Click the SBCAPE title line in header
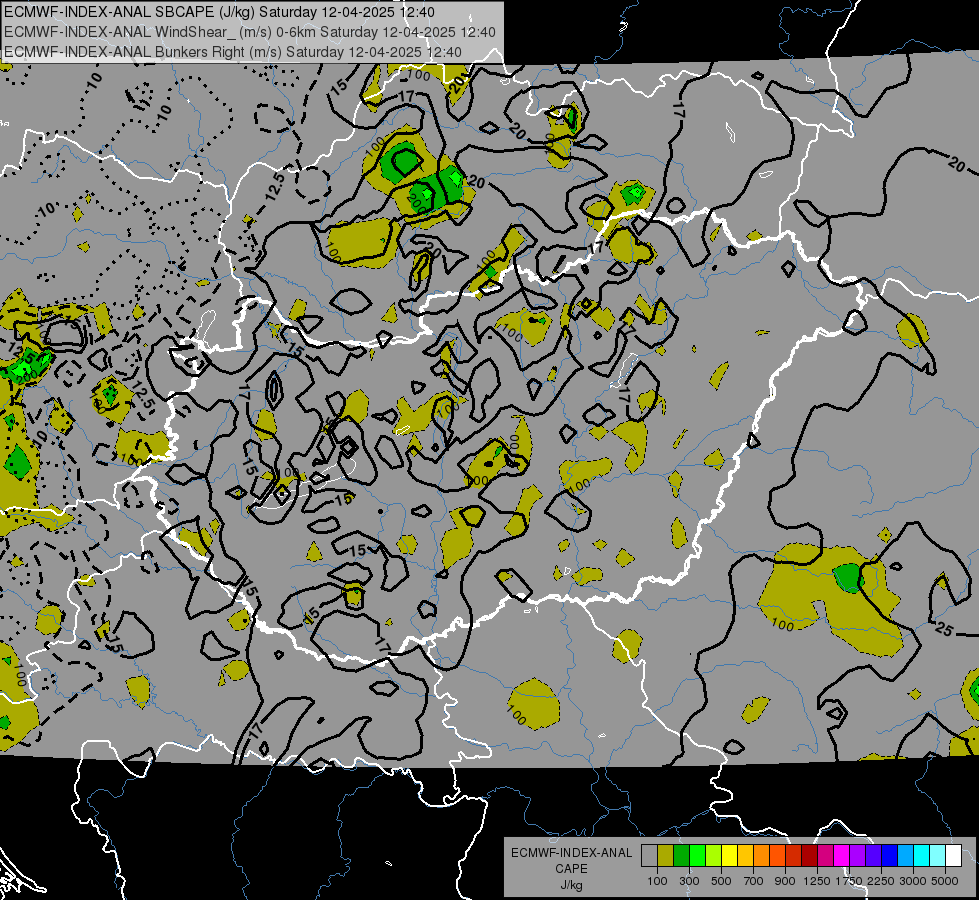This screenshot has height=900, width=979. pos(220,12)
